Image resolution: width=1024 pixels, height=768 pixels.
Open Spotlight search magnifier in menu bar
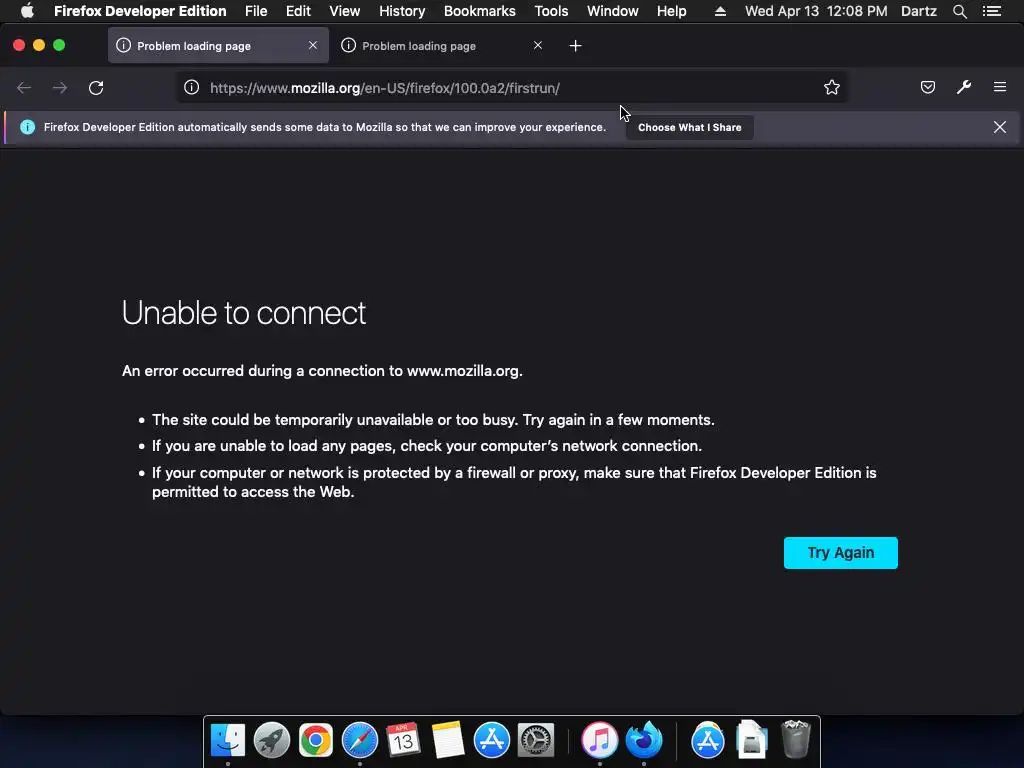tap(959, 11)
